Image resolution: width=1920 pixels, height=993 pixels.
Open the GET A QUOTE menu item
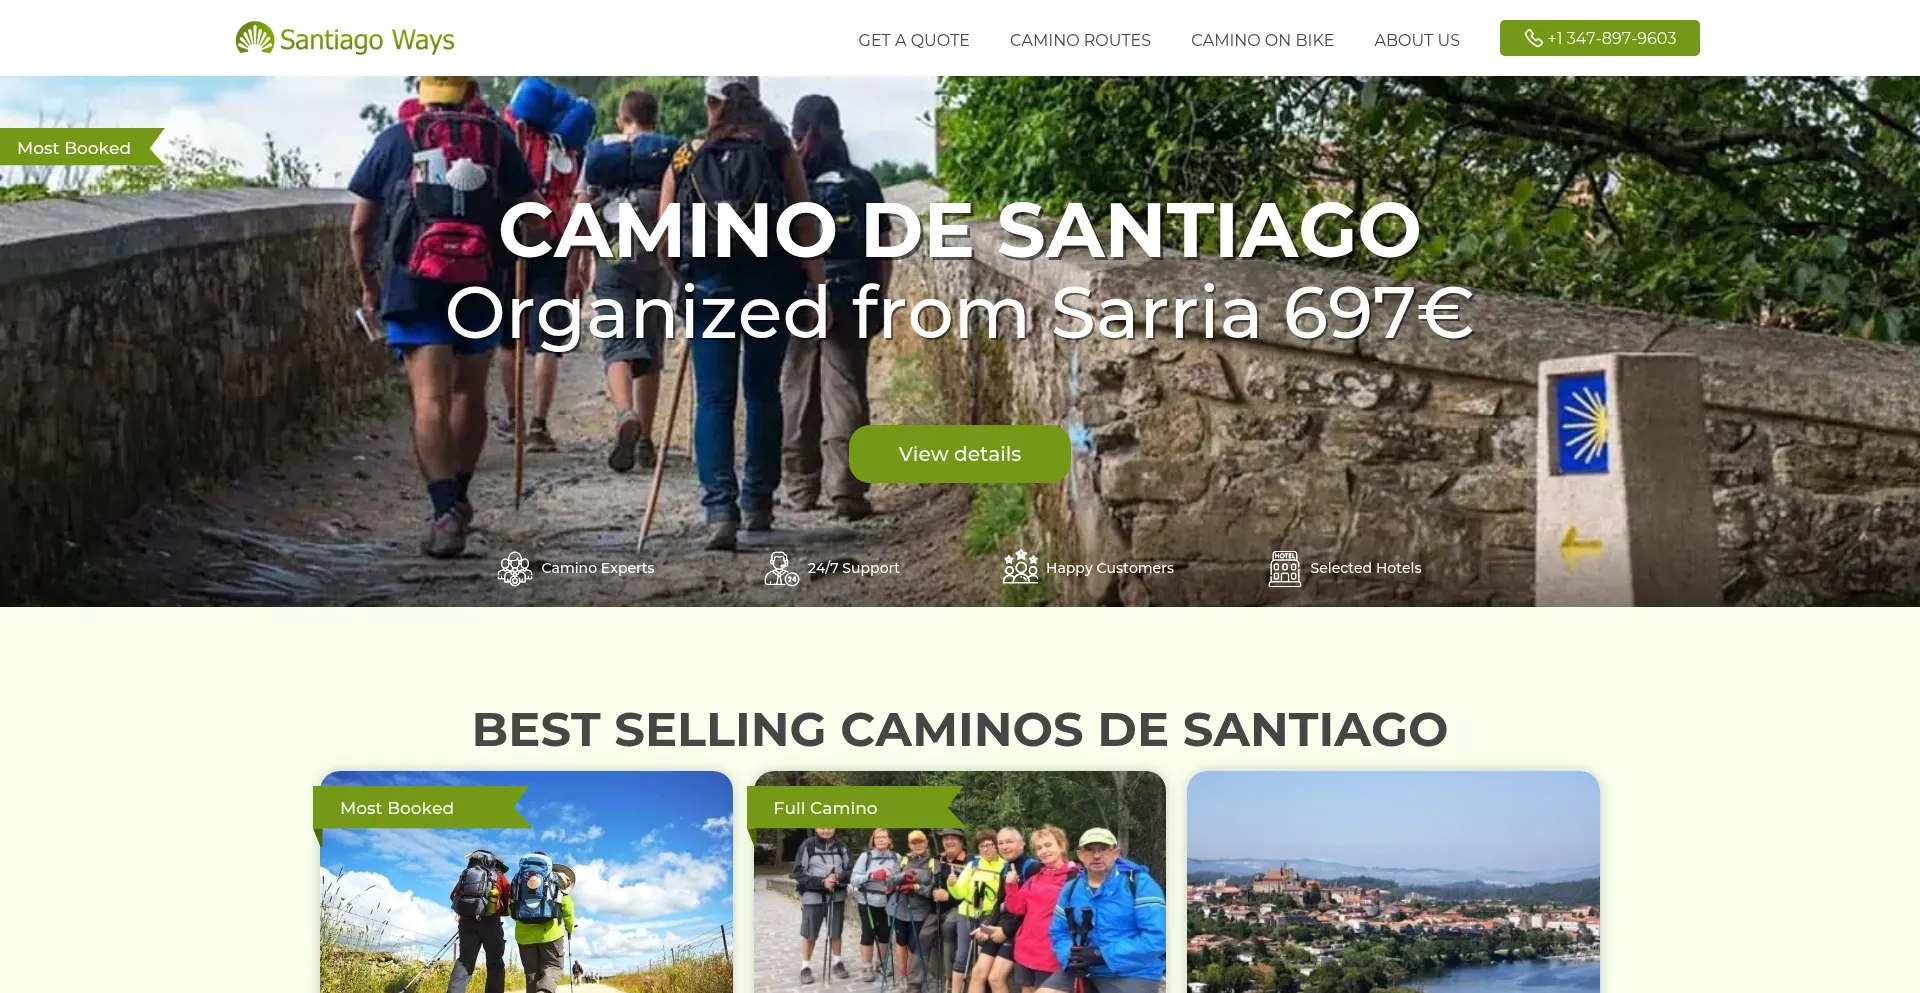[914, 40]
